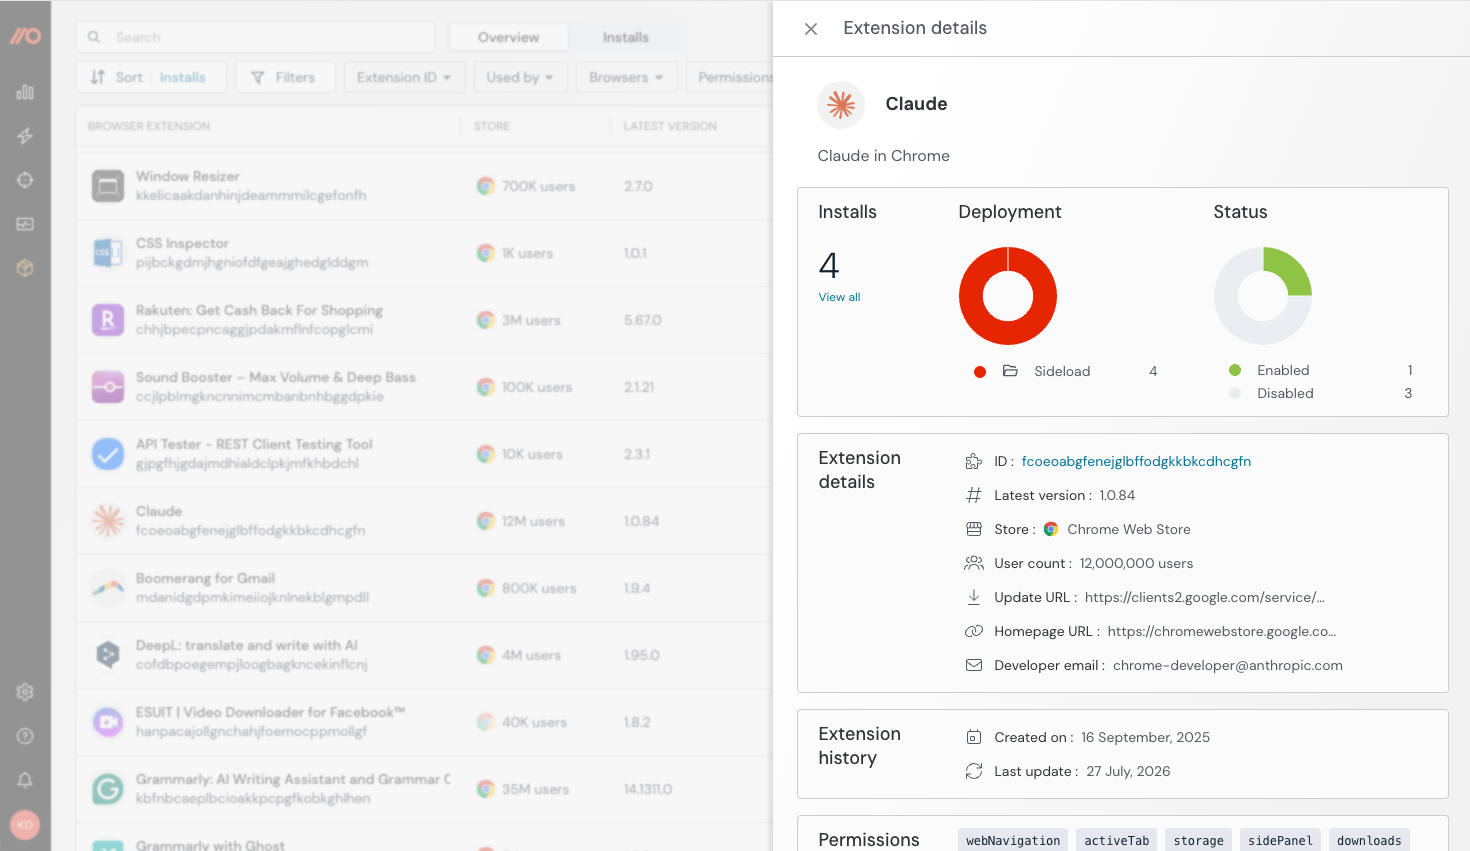Click the Grammarly AI Writing Assistant icon
This screenshot has width=1470, height=851.
point(108,789)
